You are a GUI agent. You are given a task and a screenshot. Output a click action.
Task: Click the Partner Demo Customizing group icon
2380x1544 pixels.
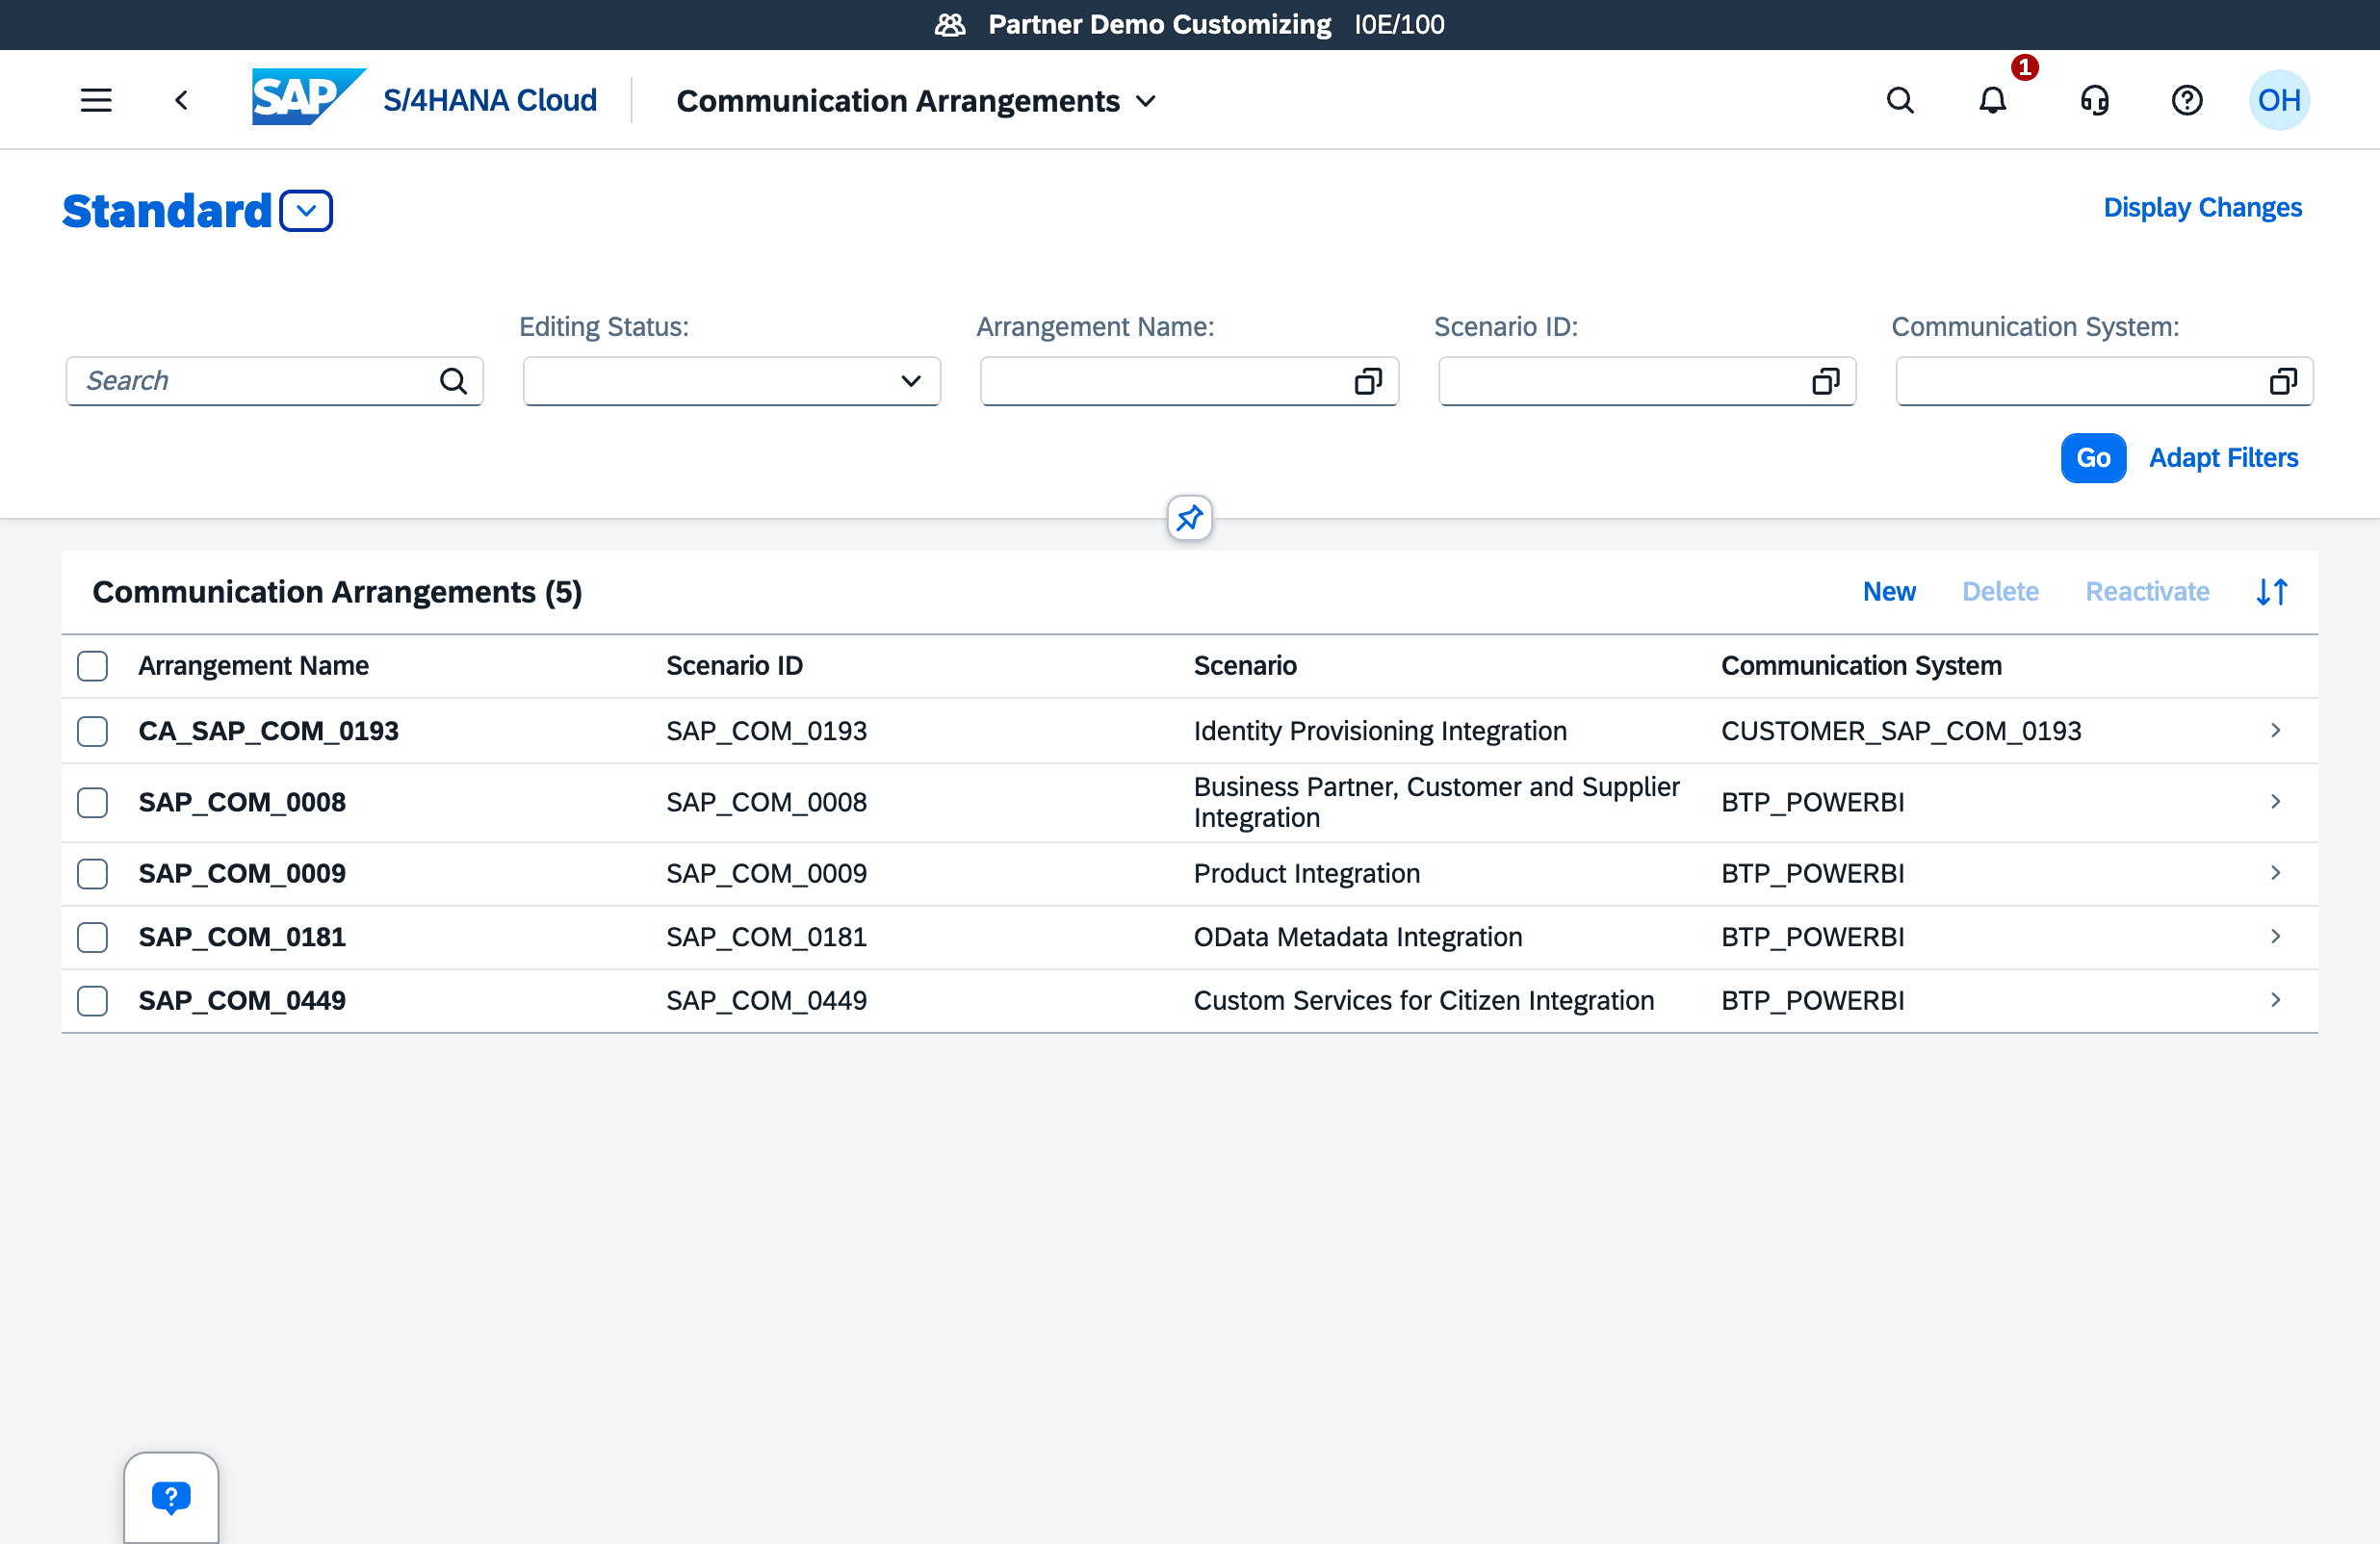949,24
